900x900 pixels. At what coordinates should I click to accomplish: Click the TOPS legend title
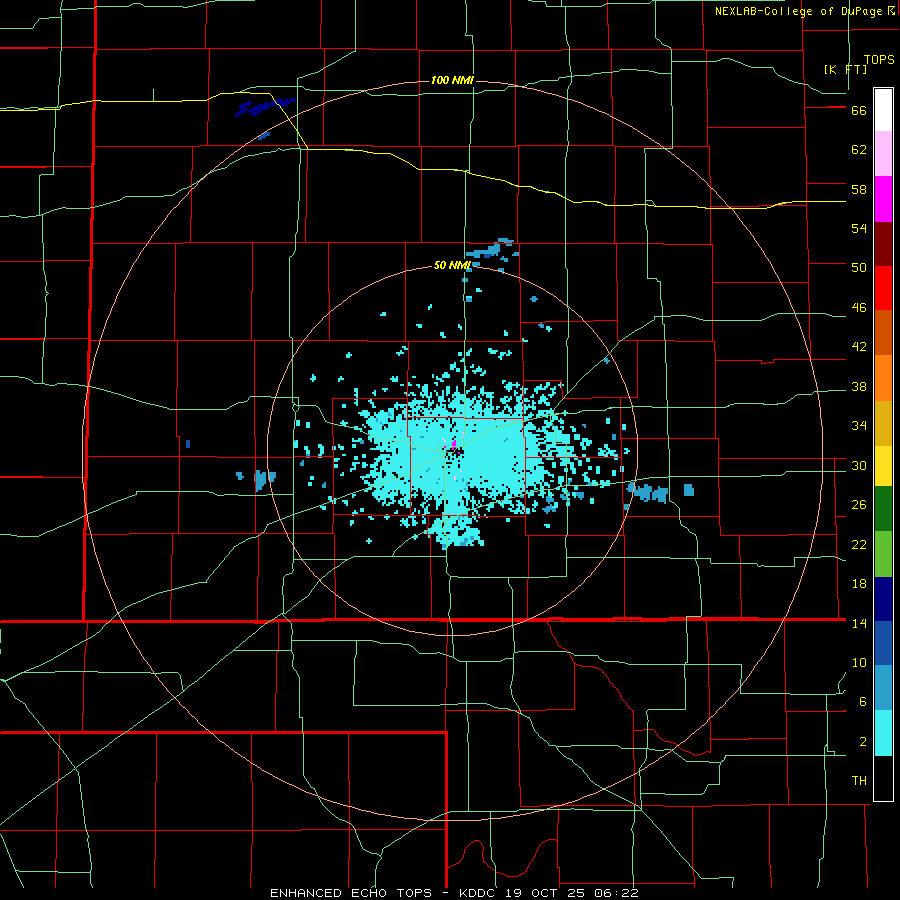click(x=879, y=59)
